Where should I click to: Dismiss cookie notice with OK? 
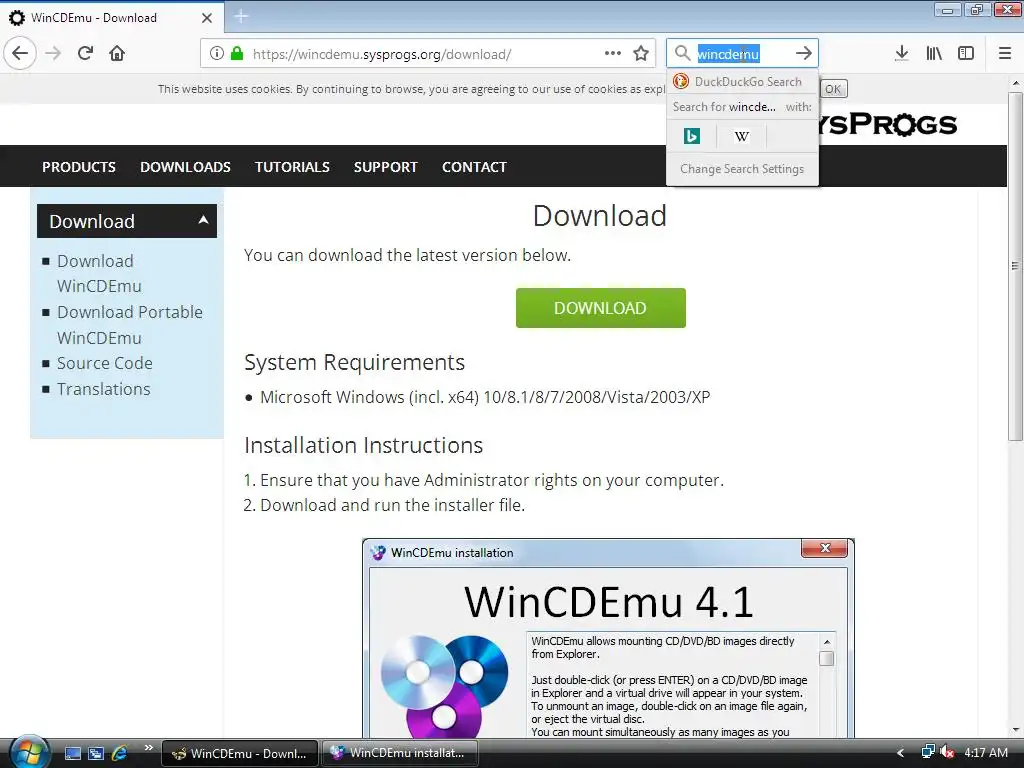click(x=833, y=89)
